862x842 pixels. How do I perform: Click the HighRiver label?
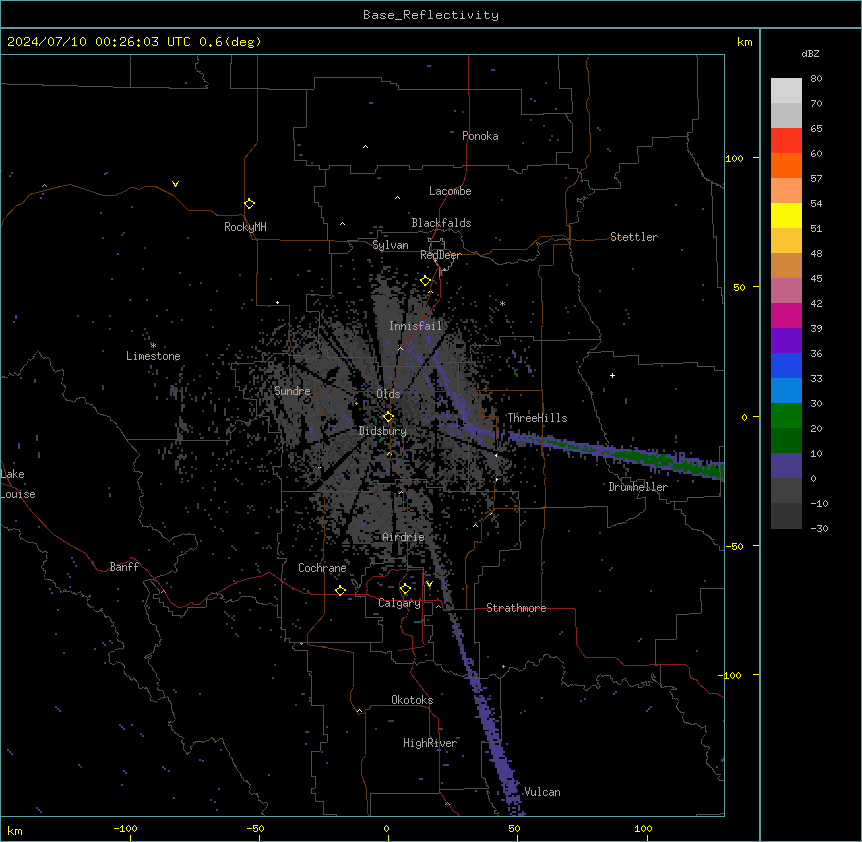click(430, 743)
